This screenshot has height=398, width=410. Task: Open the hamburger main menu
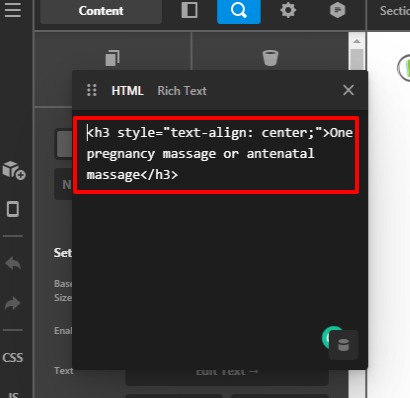13,10
